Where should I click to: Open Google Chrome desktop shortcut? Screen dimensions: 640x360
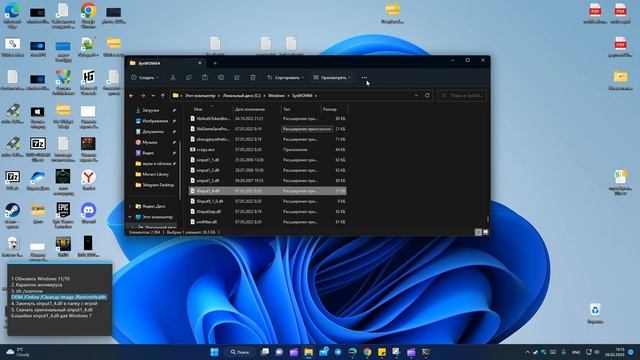tap(89, 15)
